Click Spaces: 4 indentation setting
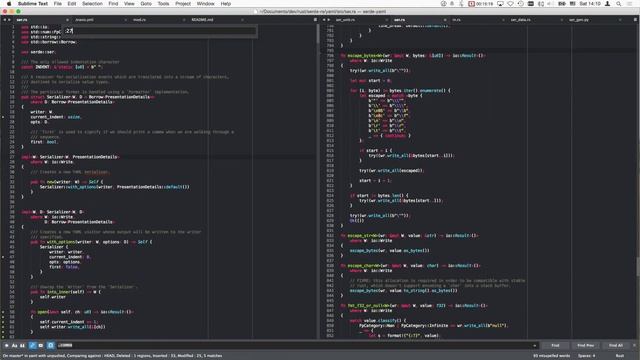The height and width of the screenshot is (360, 640). click(x=586, y=356)
